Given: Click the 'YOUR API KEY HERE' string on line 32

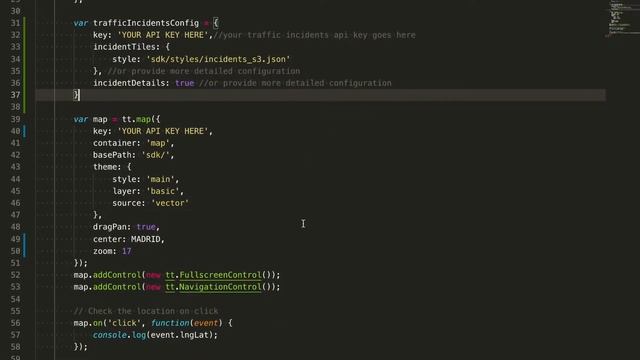Looking at the screenshot, I should (x=162, y=35).
